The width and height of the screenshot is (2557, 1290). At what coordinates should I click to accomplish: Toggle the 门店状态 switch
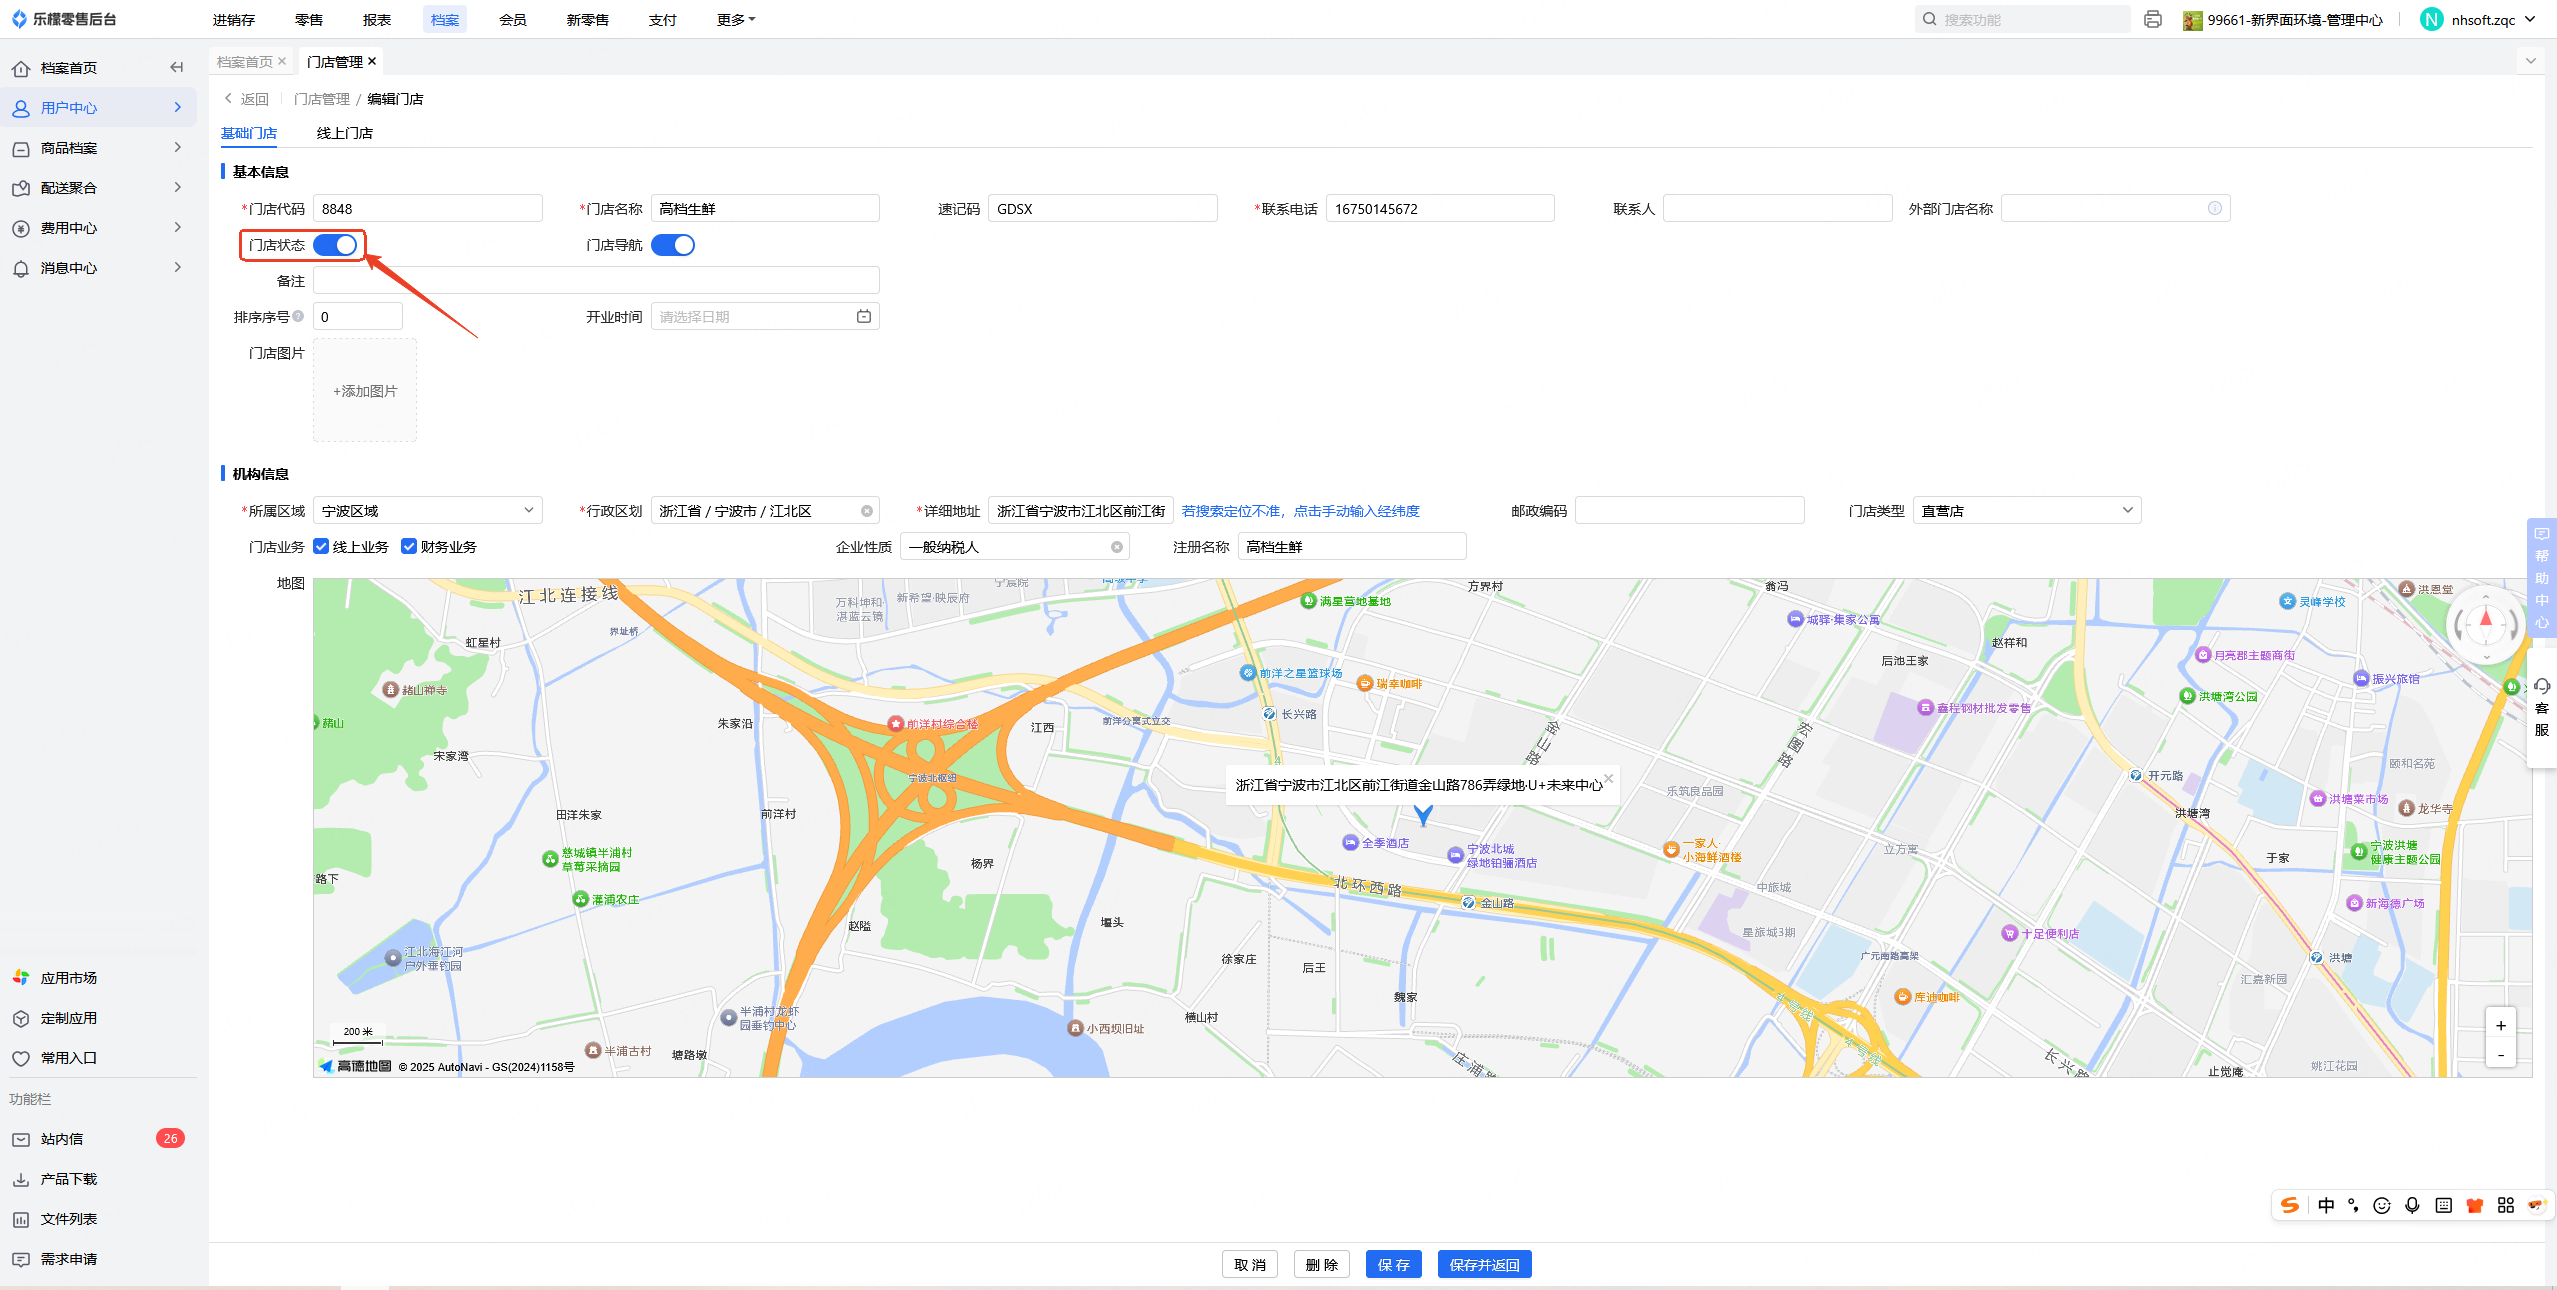336,245
